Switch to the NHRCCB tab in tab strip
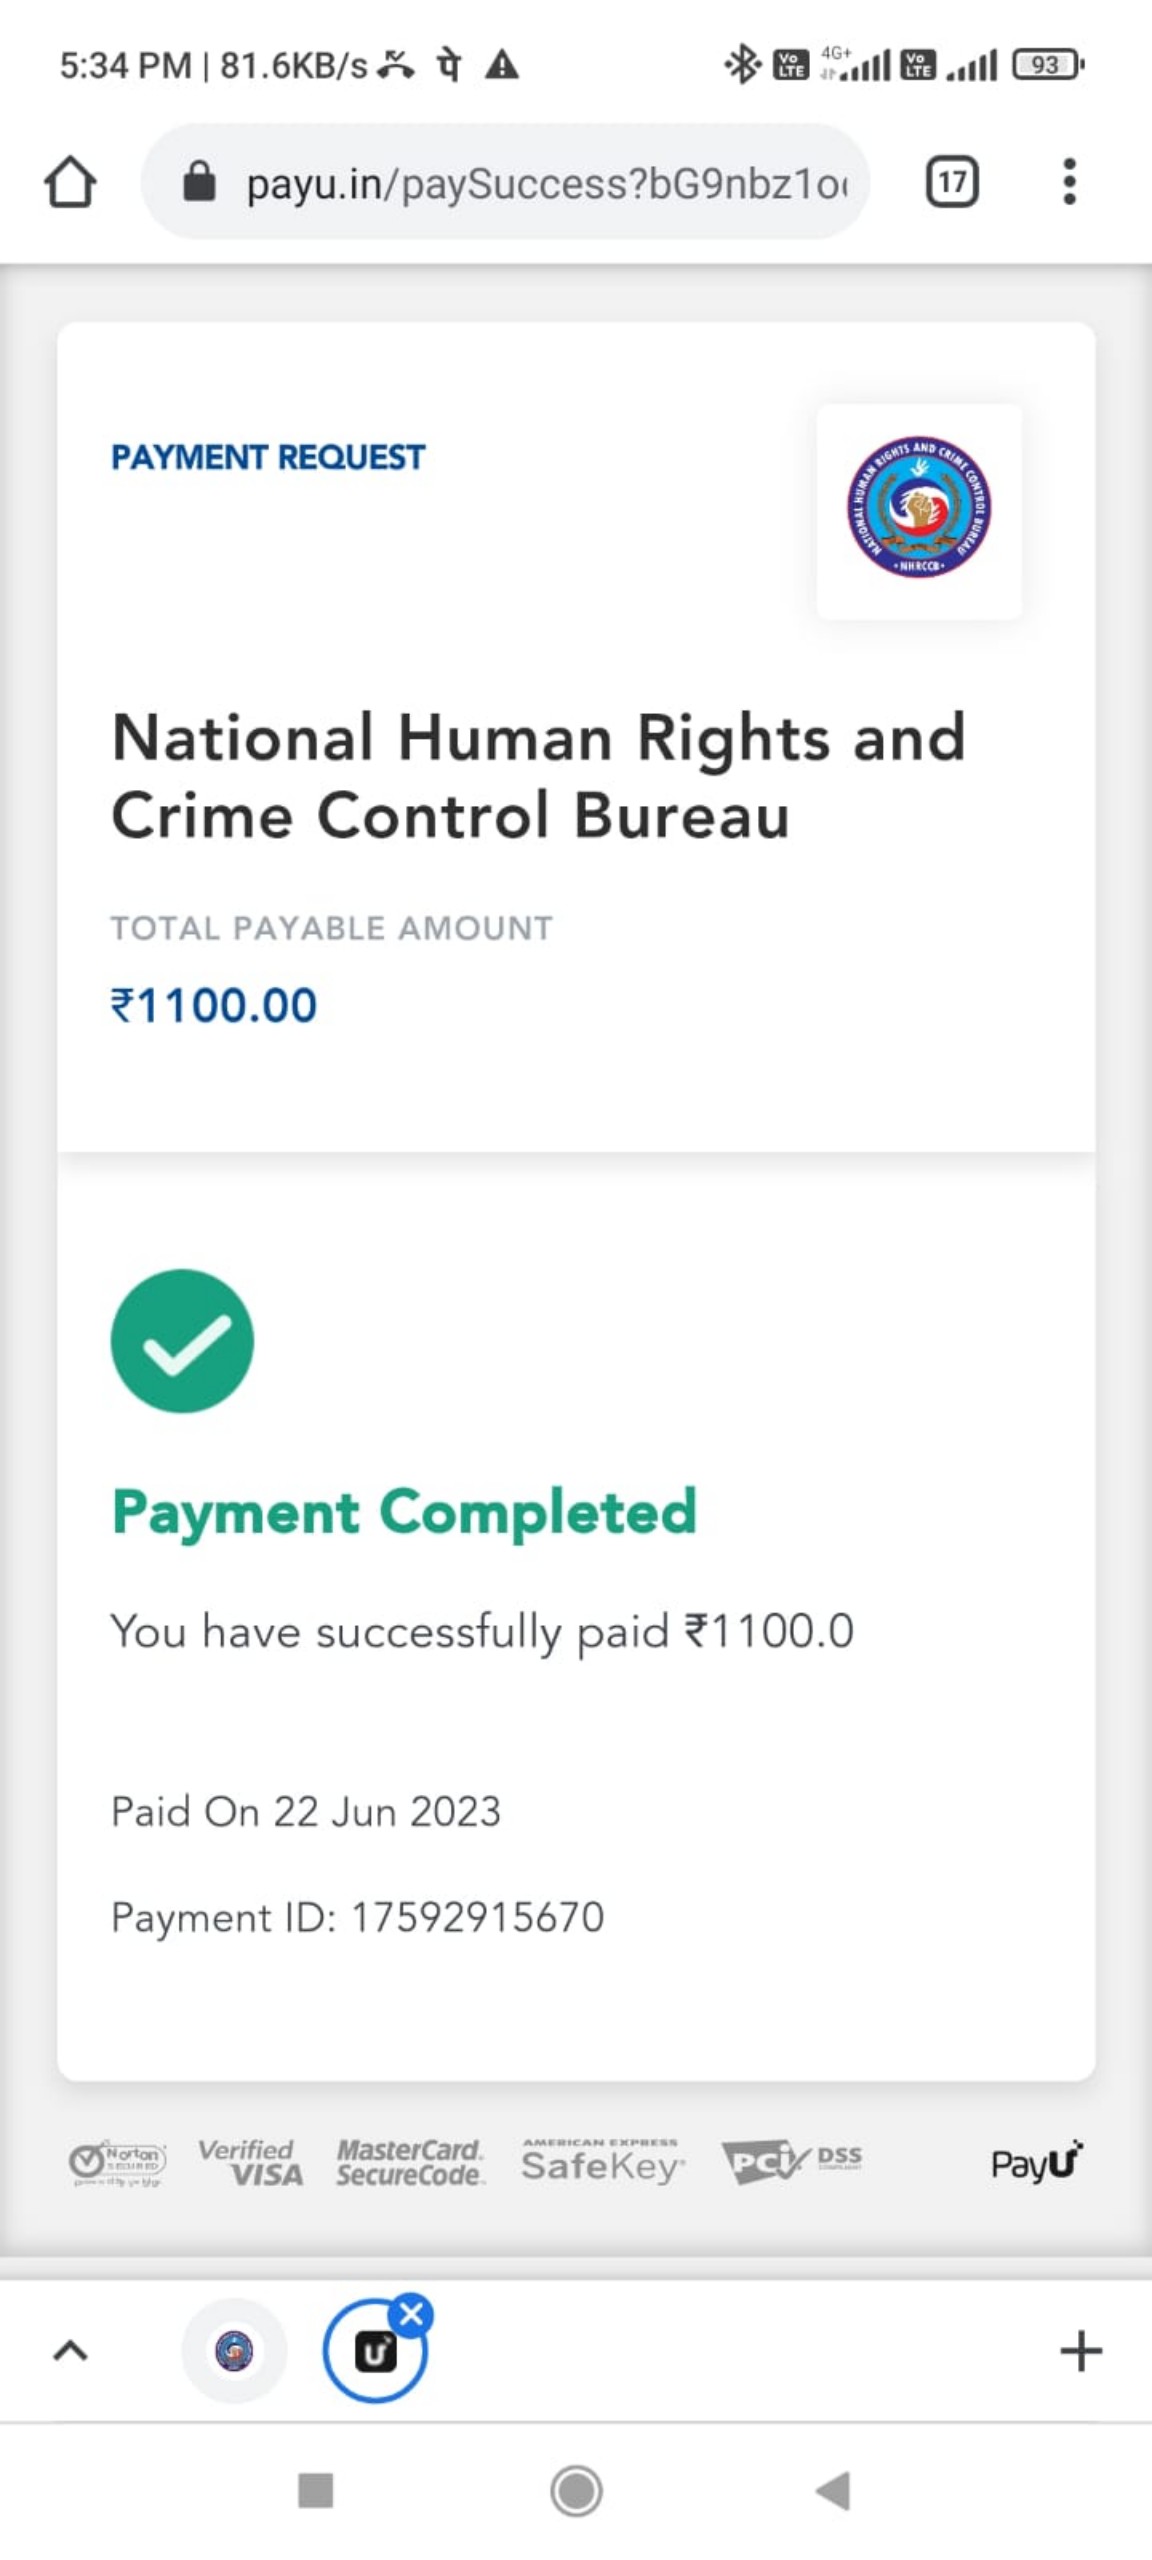 pos(234,2350)
